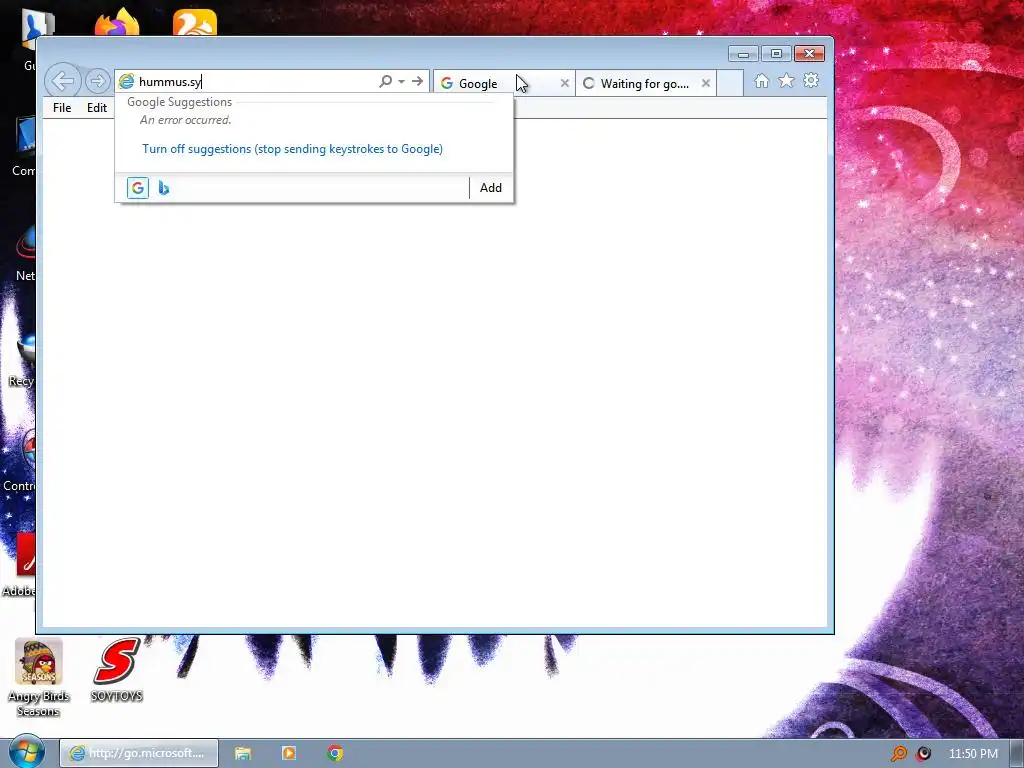Open the address bar autocomplete dropdown arrow
Viewport: 1024px width, 768px height.
(x=402, y=82)
